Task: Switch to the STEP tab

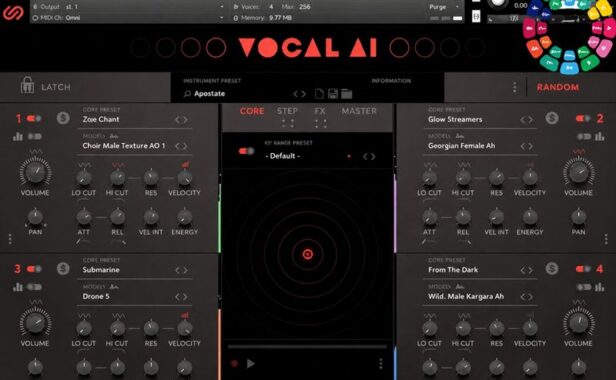Action: tap(287, 111)
